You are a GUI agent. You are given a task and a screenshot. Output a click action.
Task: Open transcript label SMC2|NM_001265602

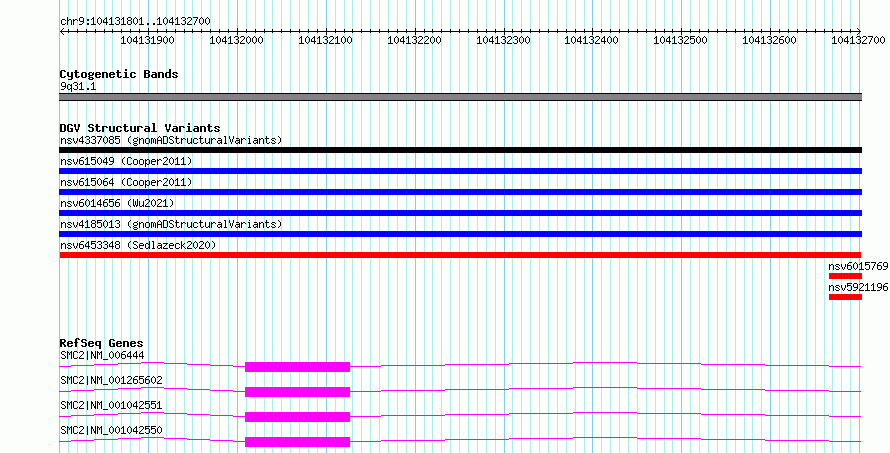tap(111, 380)
